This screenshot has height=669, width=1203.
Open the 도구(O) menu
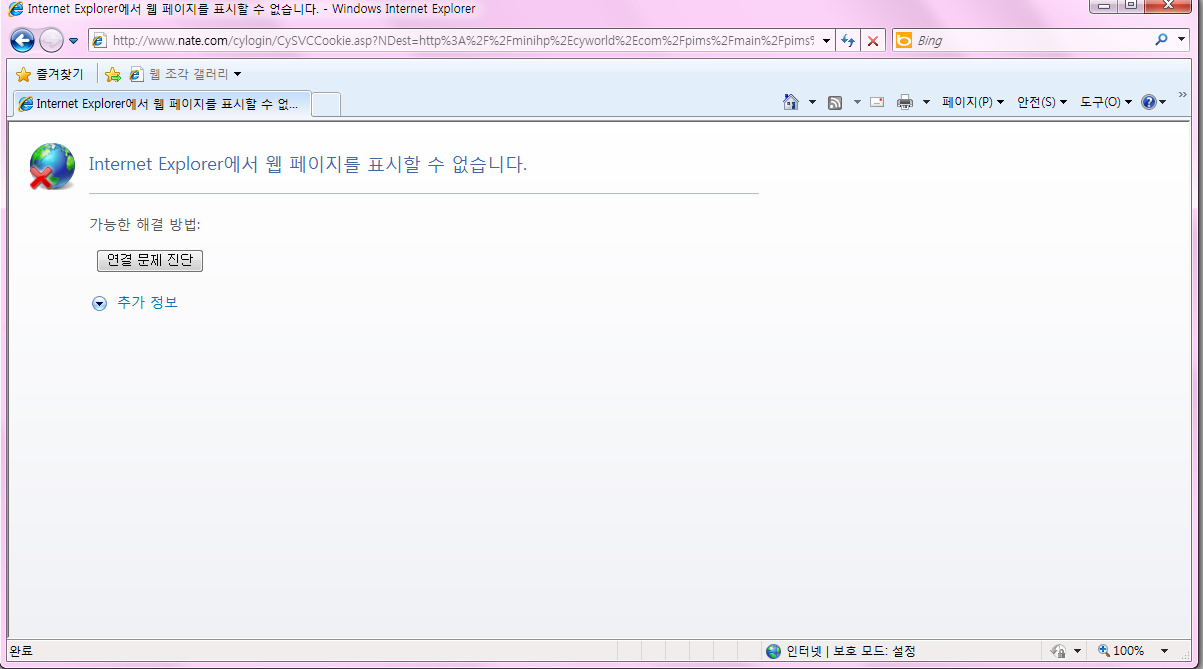1106,102
